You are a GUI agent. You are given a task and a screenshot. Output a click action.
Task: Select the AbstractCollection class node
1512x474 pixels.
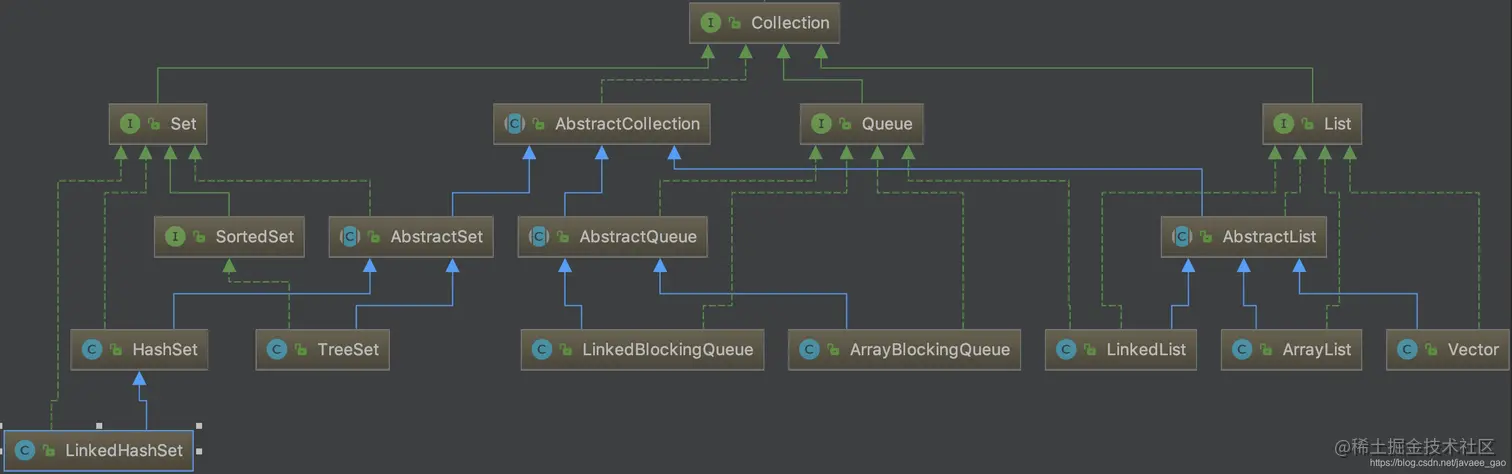pos(602,124)
